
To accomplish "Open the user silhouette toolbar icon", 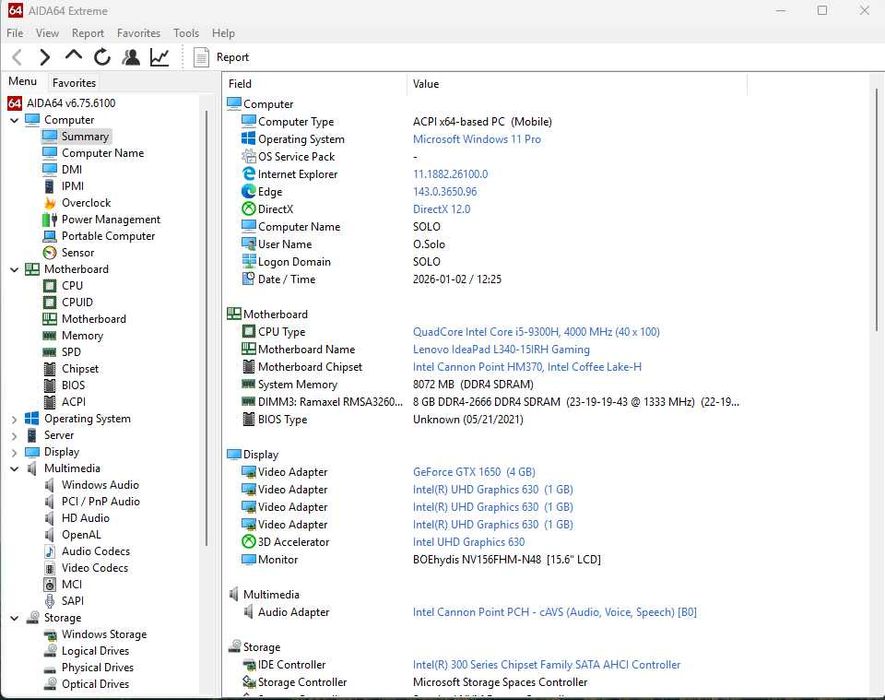I will [x=131, y=57].
